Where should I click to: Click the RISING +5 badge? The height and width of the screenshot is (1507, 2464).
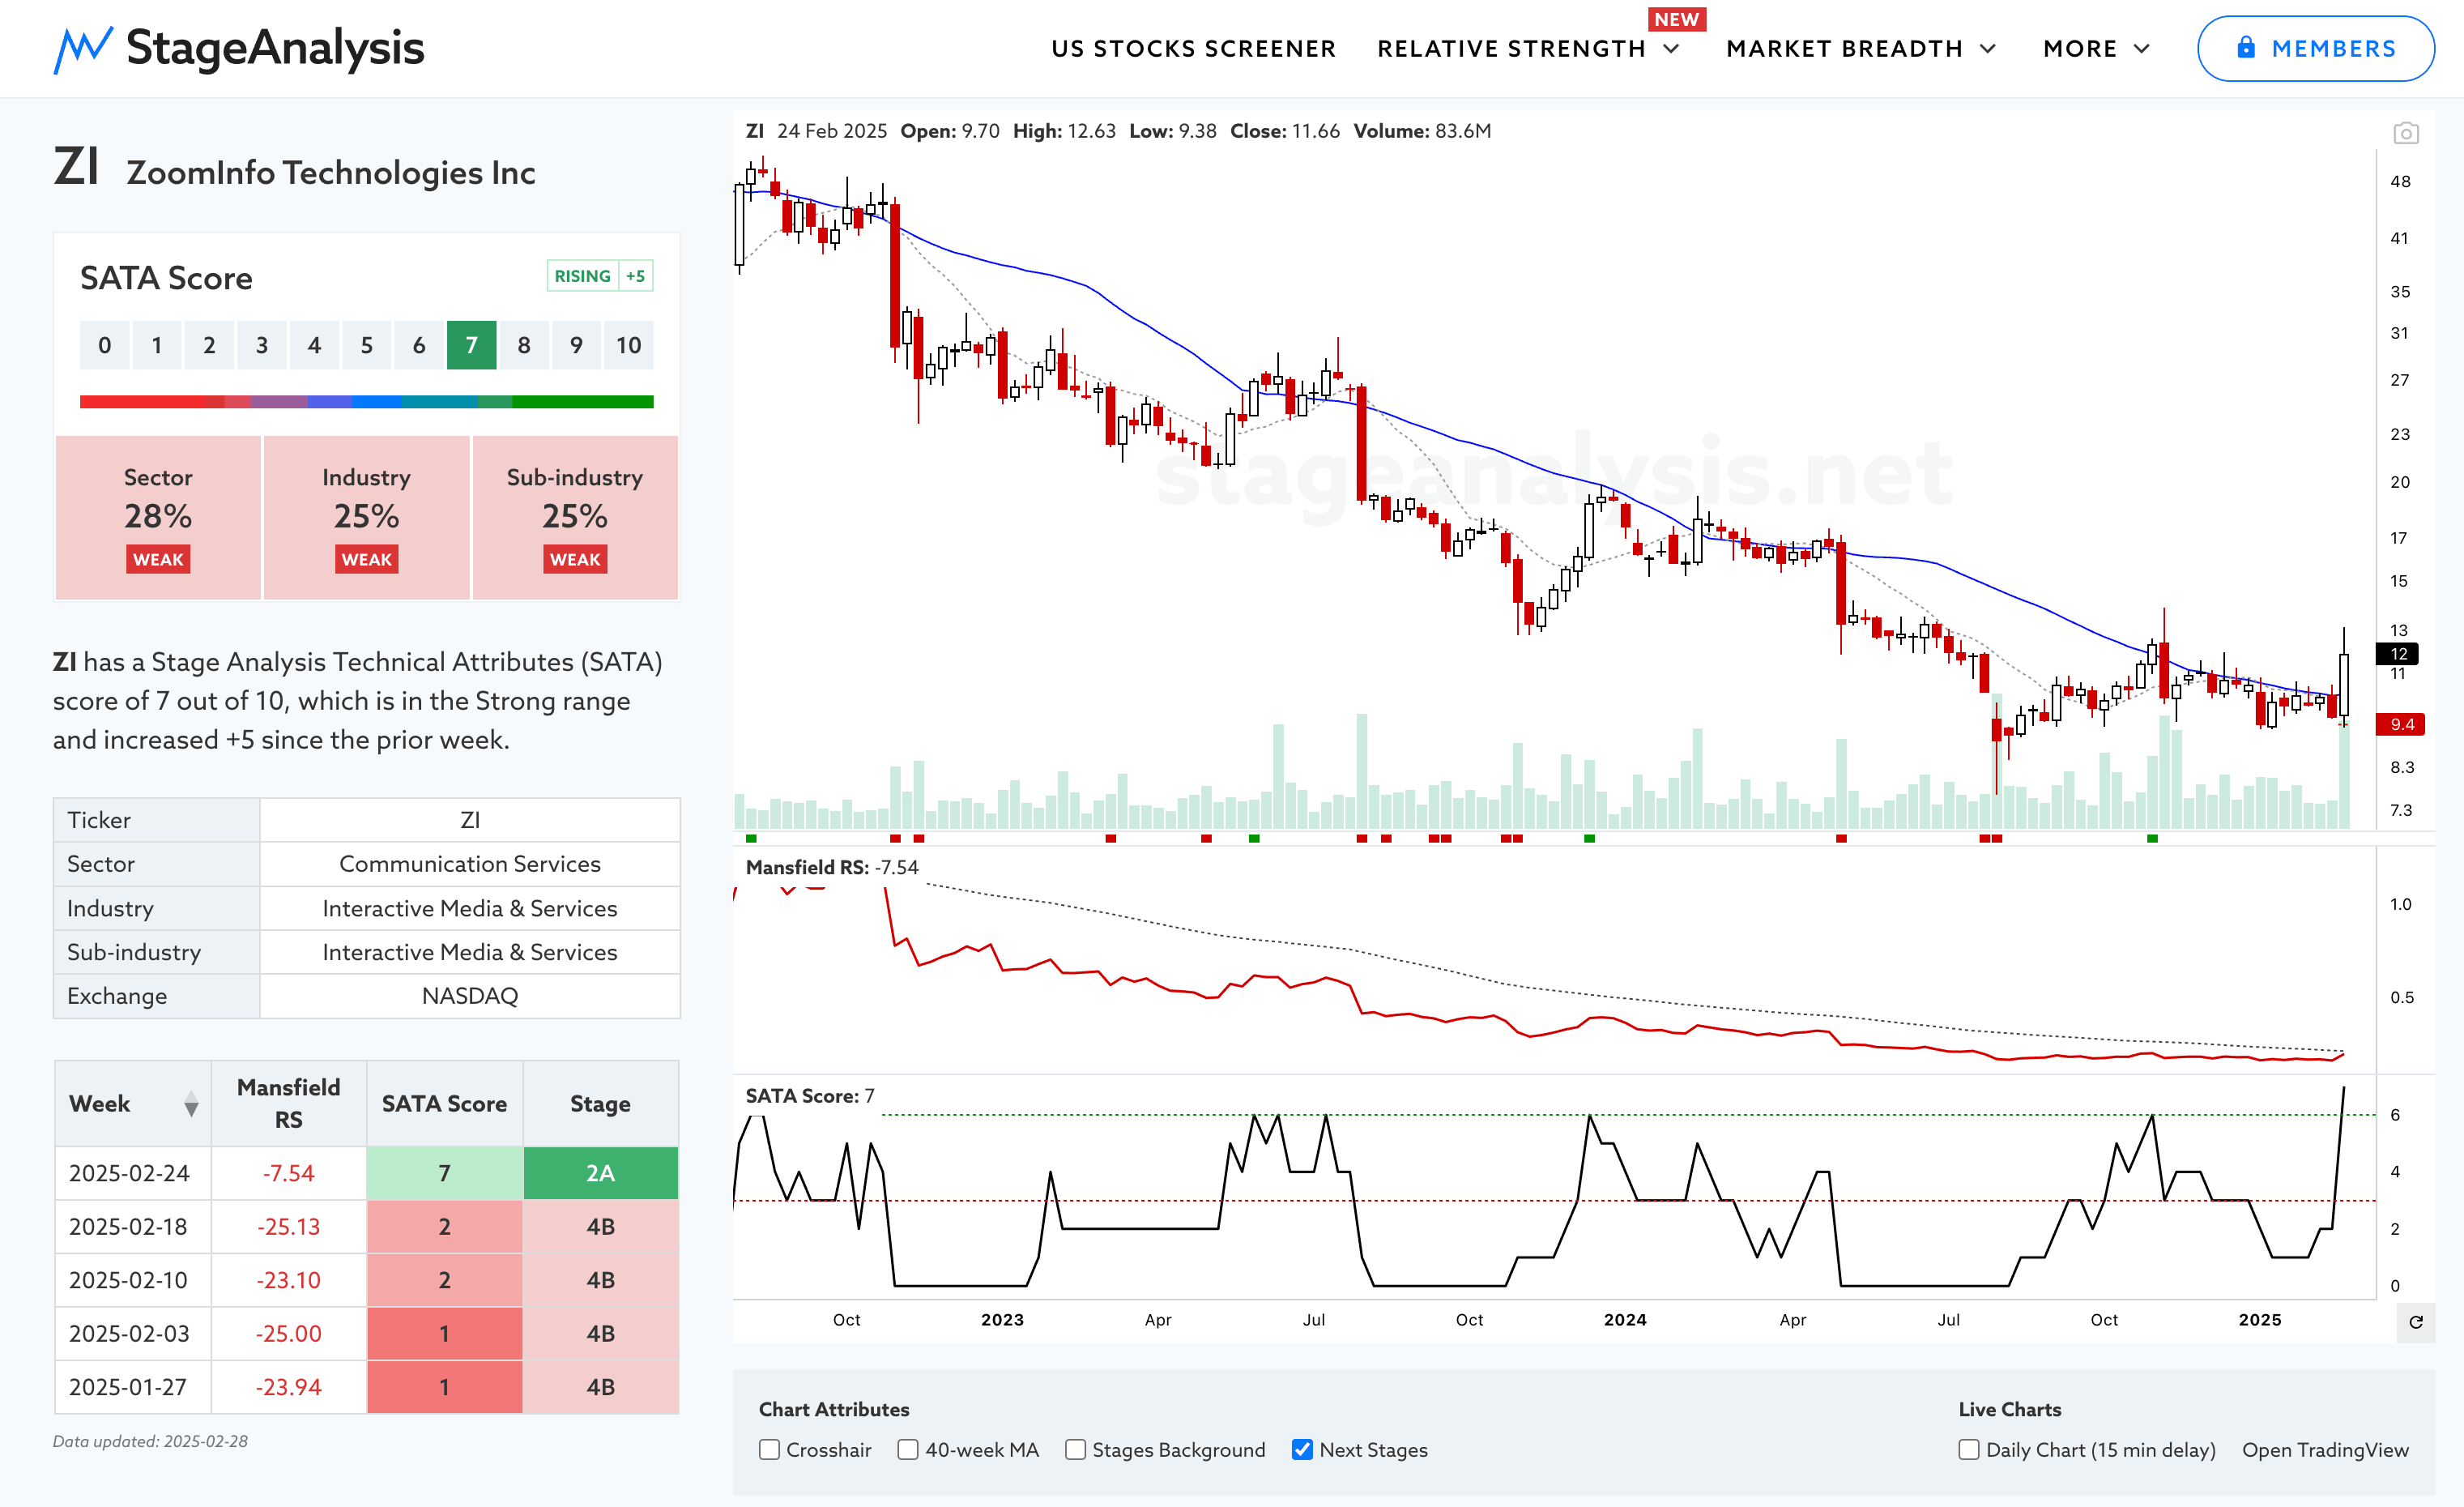[600, 276]
